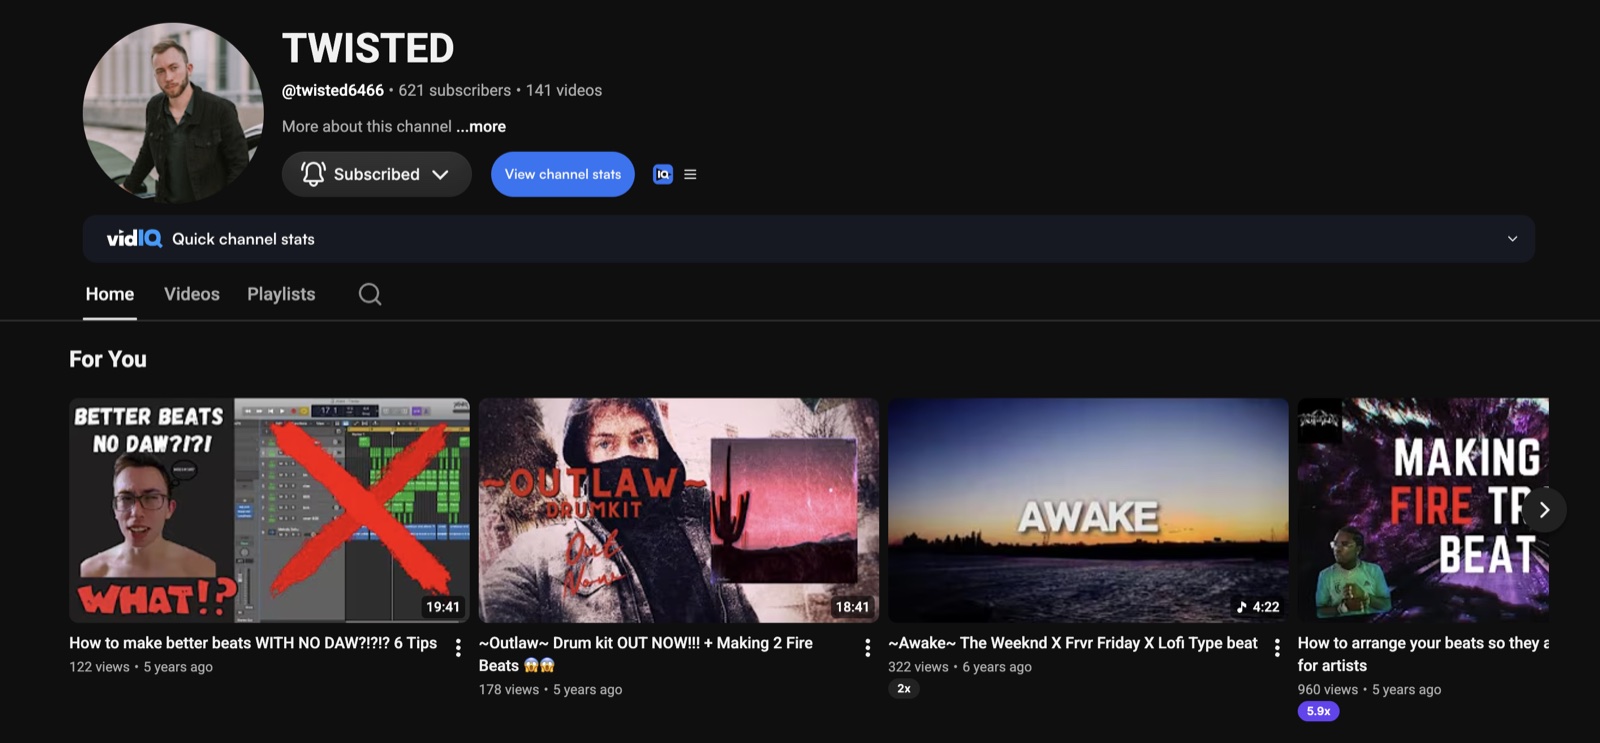
Task: Switch to the Videos tab
Action: [192, 294]
